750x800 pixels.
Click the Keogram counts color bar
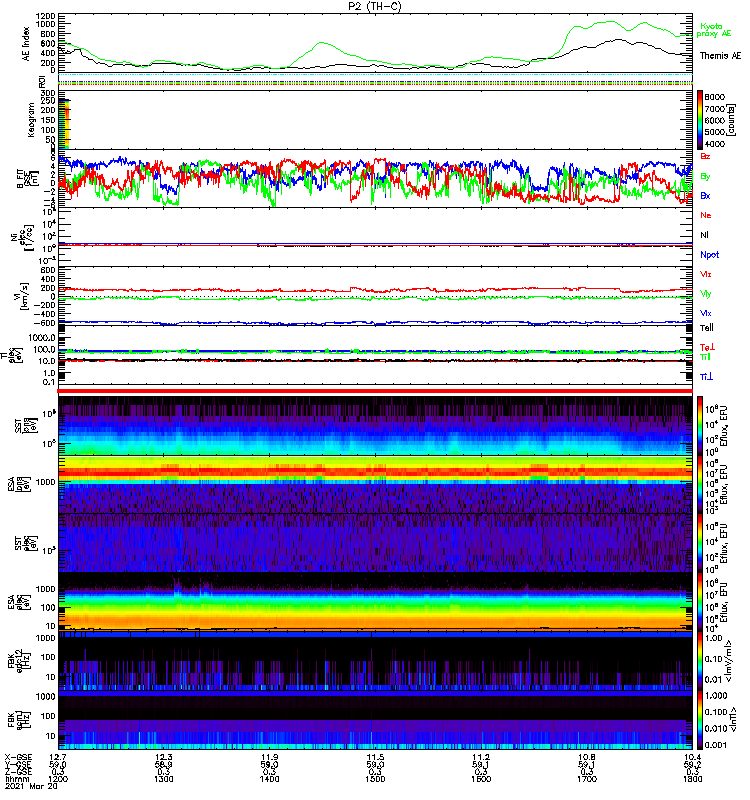(x=700, y=120)
